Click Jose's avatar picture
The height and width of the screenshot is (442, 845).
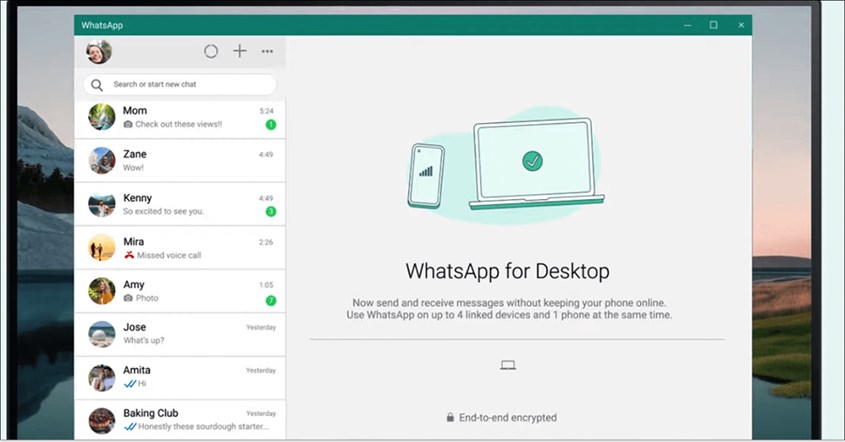(x=102, y=334)
